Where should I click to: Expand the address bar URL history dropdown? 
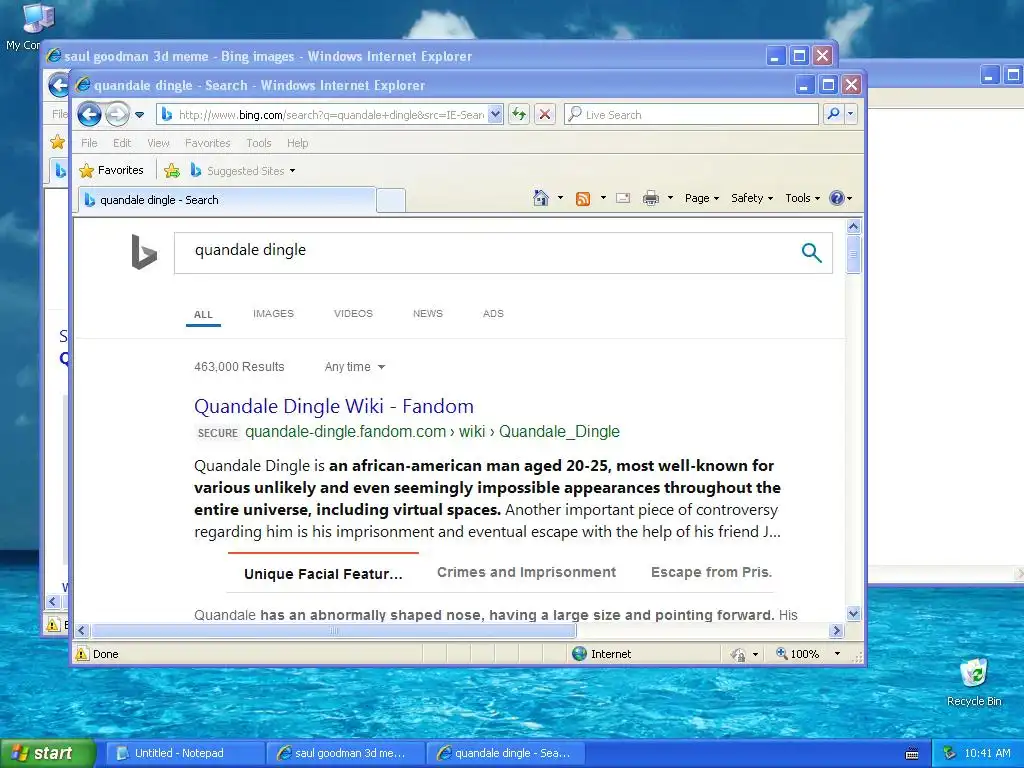point(496,115)
